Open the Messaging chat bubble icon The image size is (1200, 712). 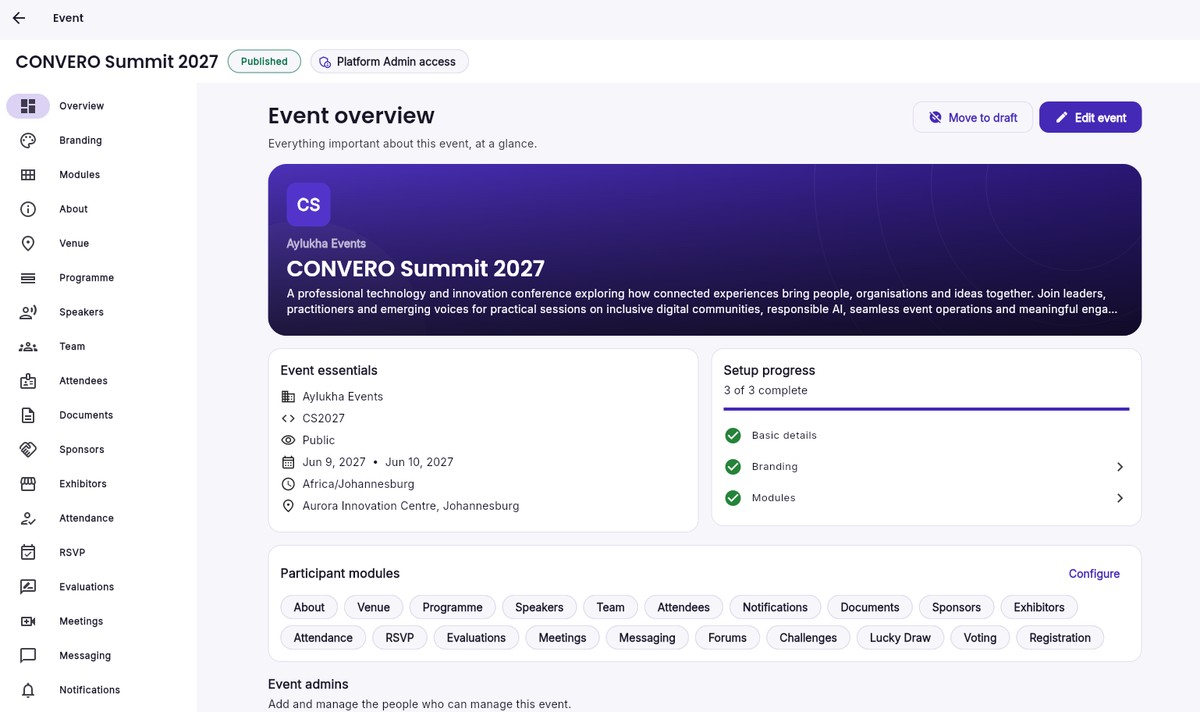pyautogui.click(x=28, y=656)
